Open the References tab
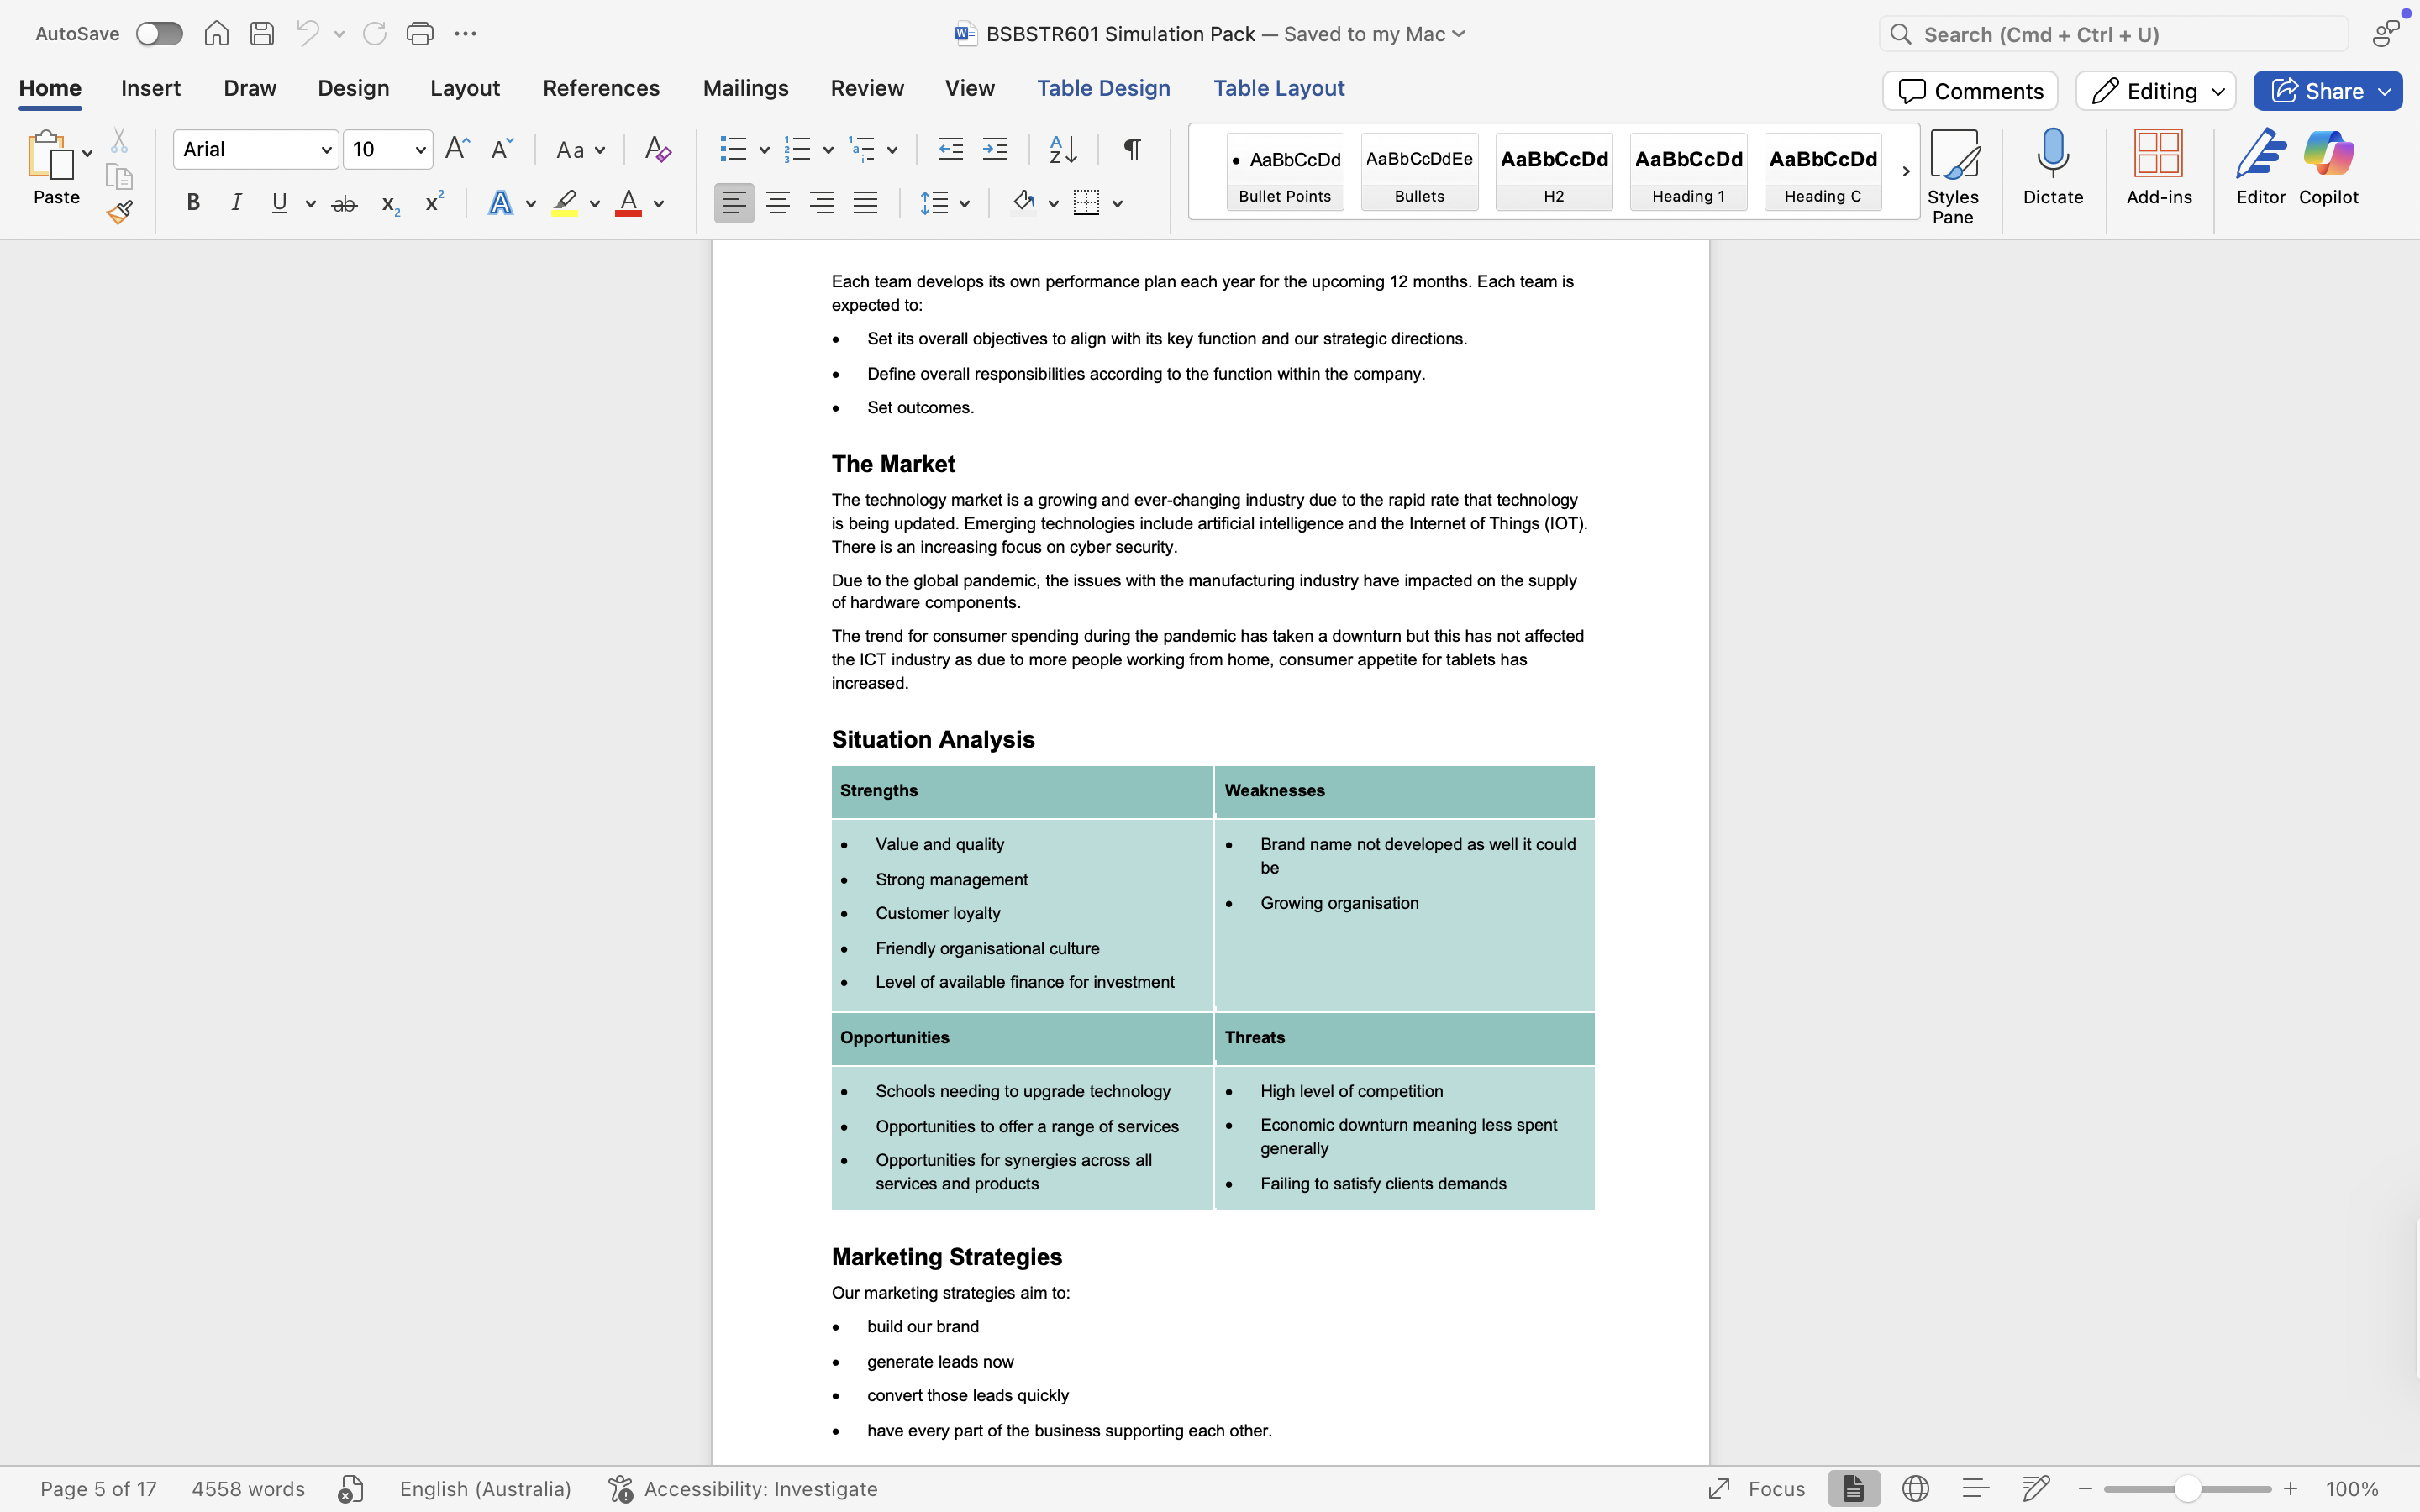 click(601, 88)
